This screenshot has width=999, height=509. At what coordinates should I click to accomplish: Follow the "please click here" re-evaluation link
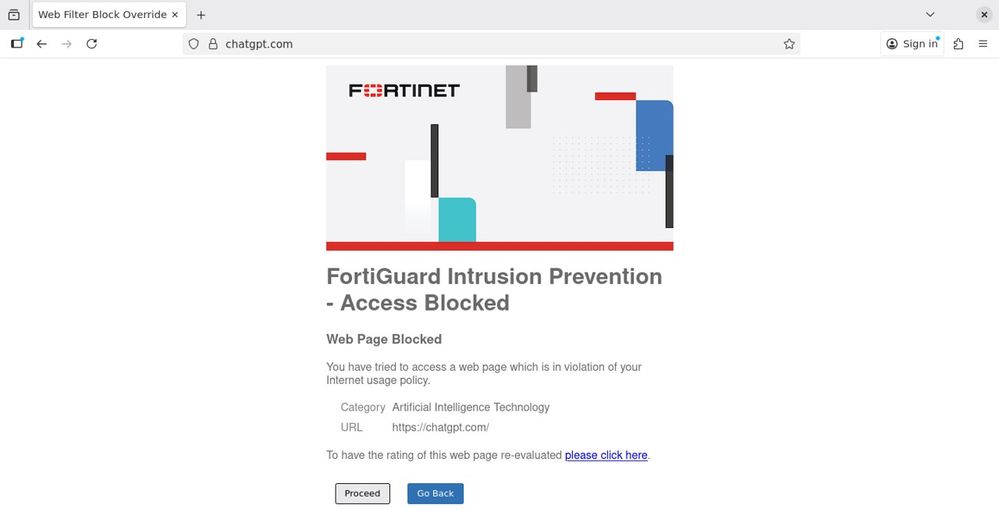point(606,455)
